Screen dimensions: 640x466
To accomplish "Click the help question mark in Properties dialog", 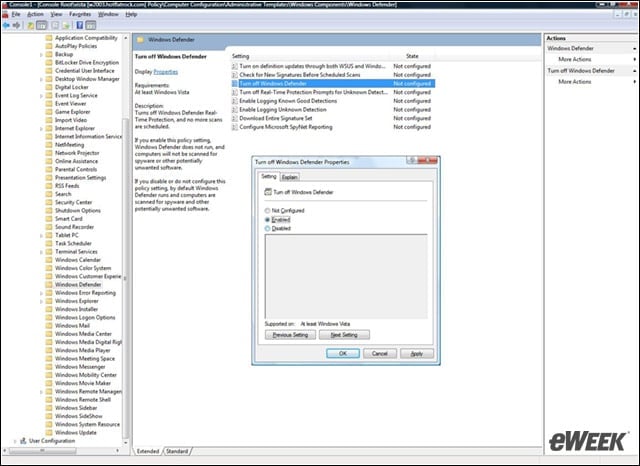I will 412,160.
